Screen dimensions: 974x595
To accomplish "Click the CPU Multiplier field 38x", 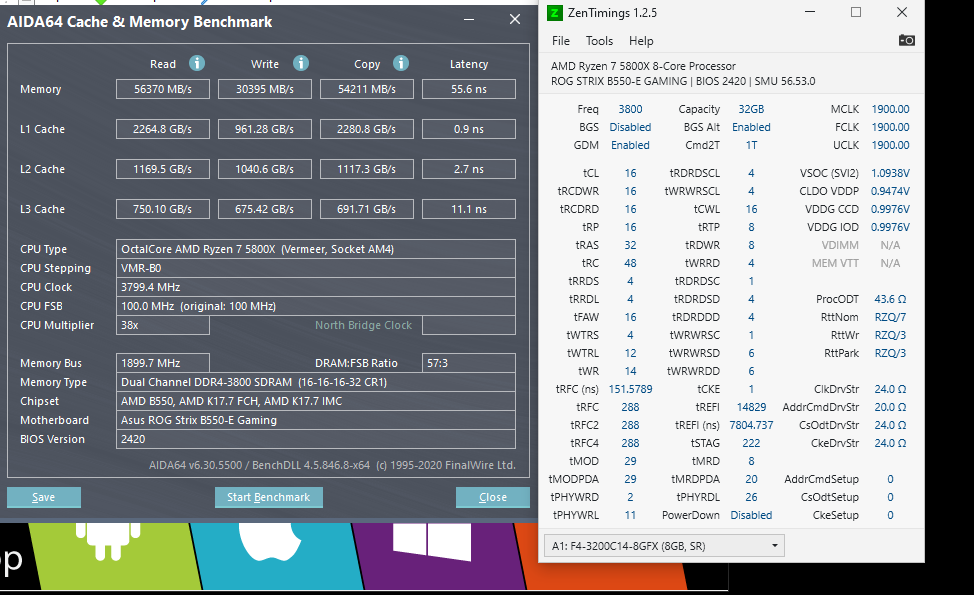I will 163,325.
